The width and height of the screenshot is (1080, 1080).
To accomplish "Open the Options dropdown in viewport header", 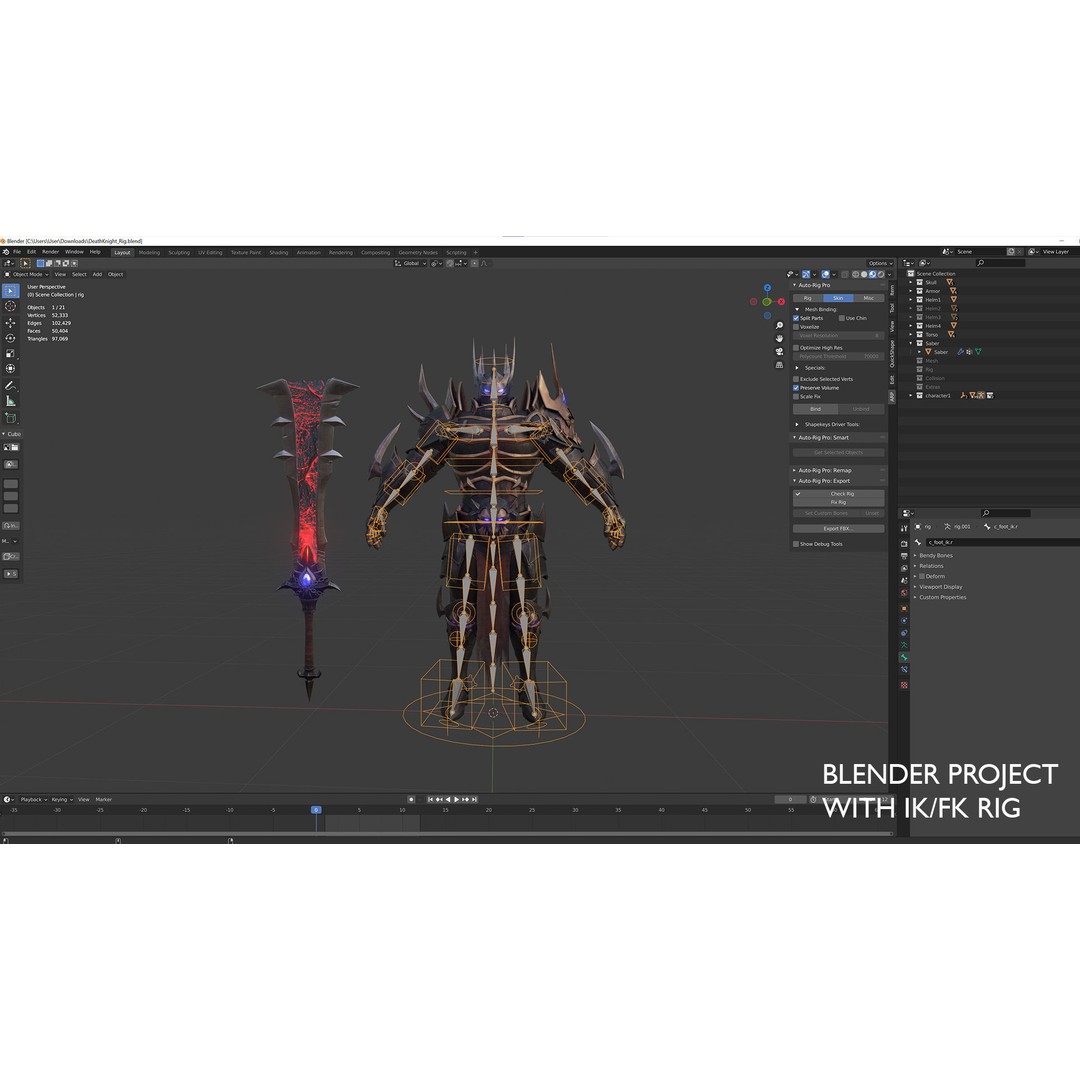I will [x=880, y=263].
